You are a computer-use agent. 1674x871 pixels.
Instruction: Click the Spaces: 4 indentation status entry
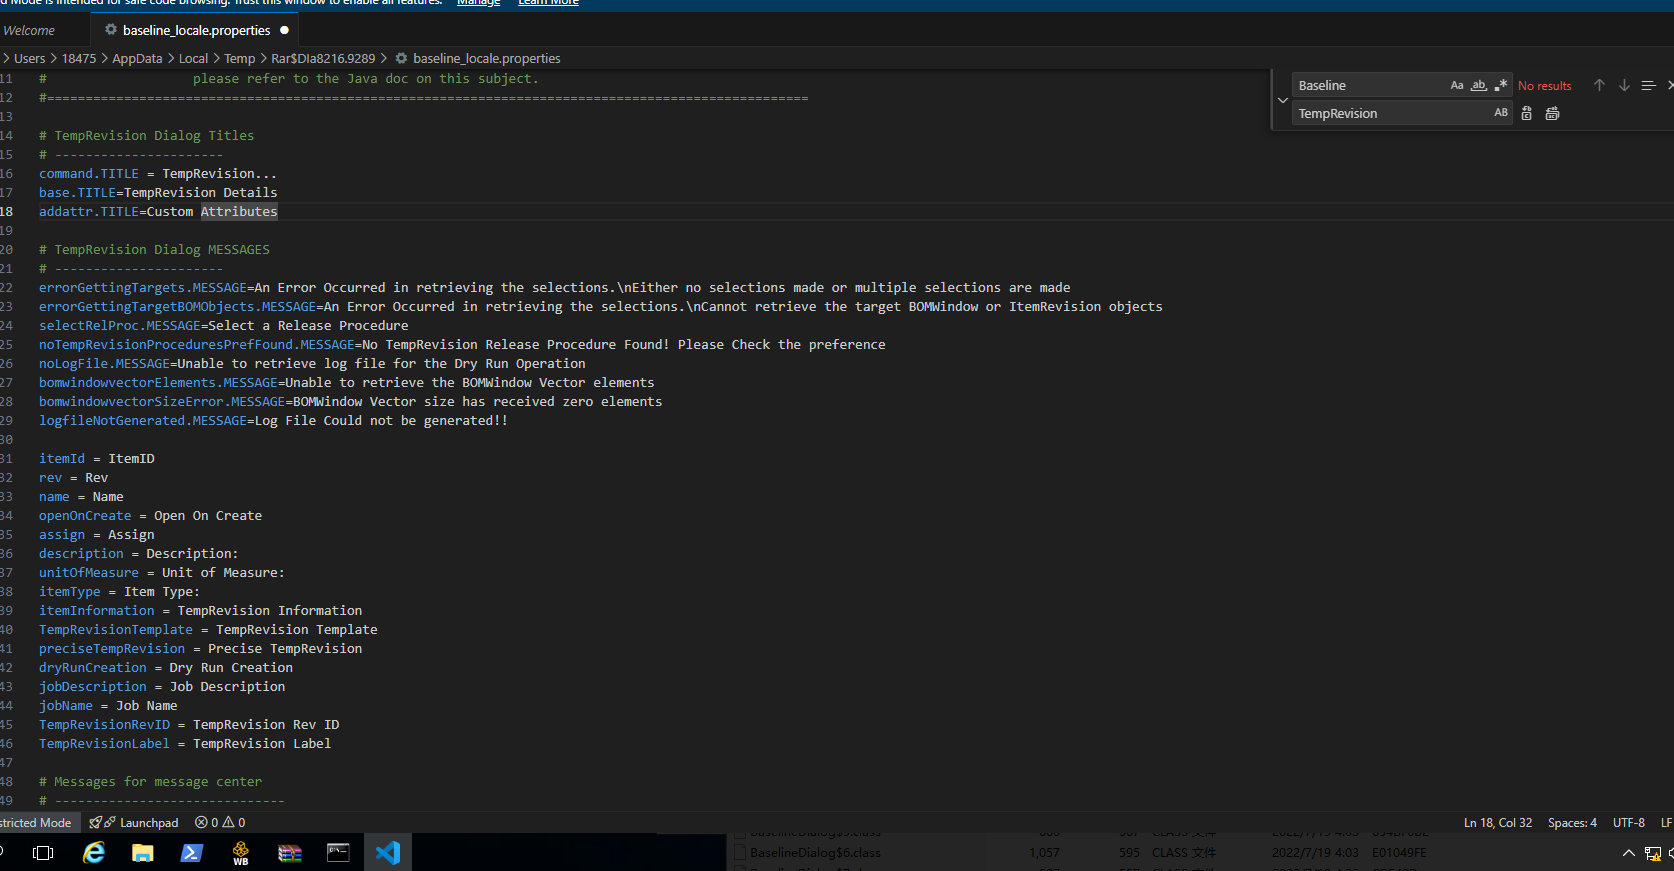point(1572,822)
